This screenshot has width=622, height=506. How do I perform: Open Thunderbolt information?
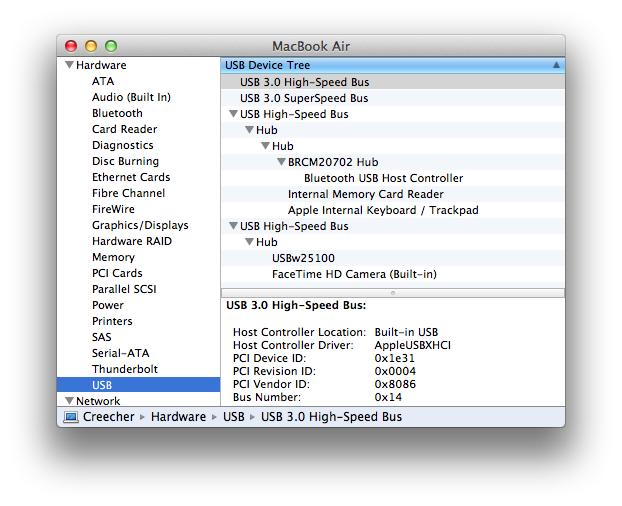click(x=125, y=369)
